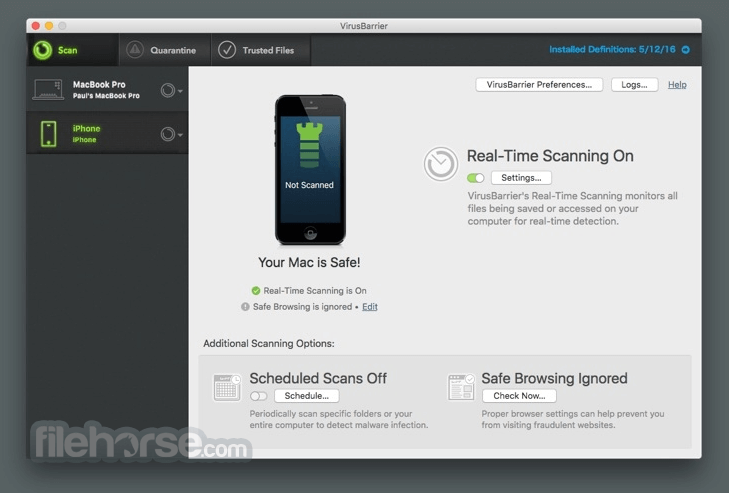Click the iPhone illustration showing Not Scanned
Screen dimensions: 729x493
click(x=310, y=170)
